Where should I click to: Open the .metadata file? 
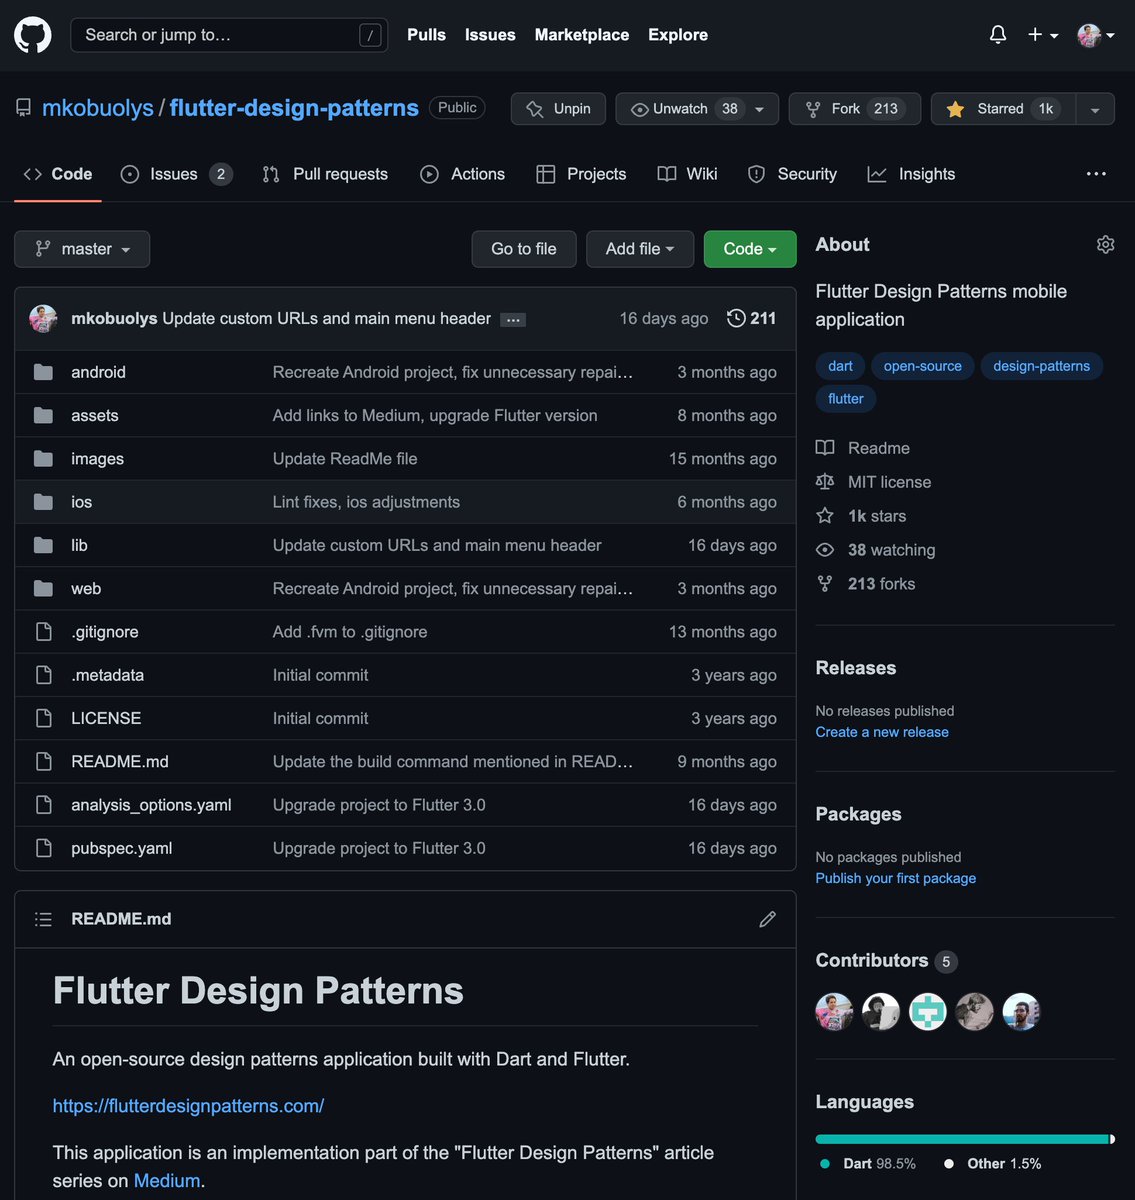coord(107,675)
